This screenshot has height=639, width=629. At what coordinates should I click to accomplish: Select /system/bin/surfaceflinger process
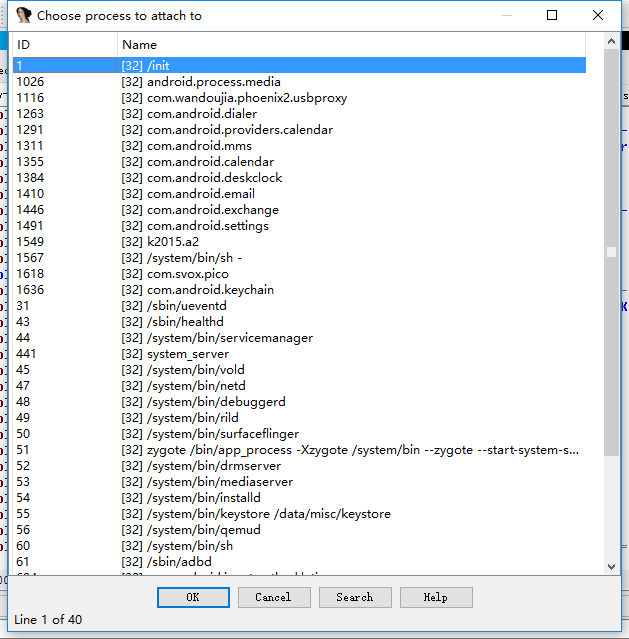(x=300, y=434)
